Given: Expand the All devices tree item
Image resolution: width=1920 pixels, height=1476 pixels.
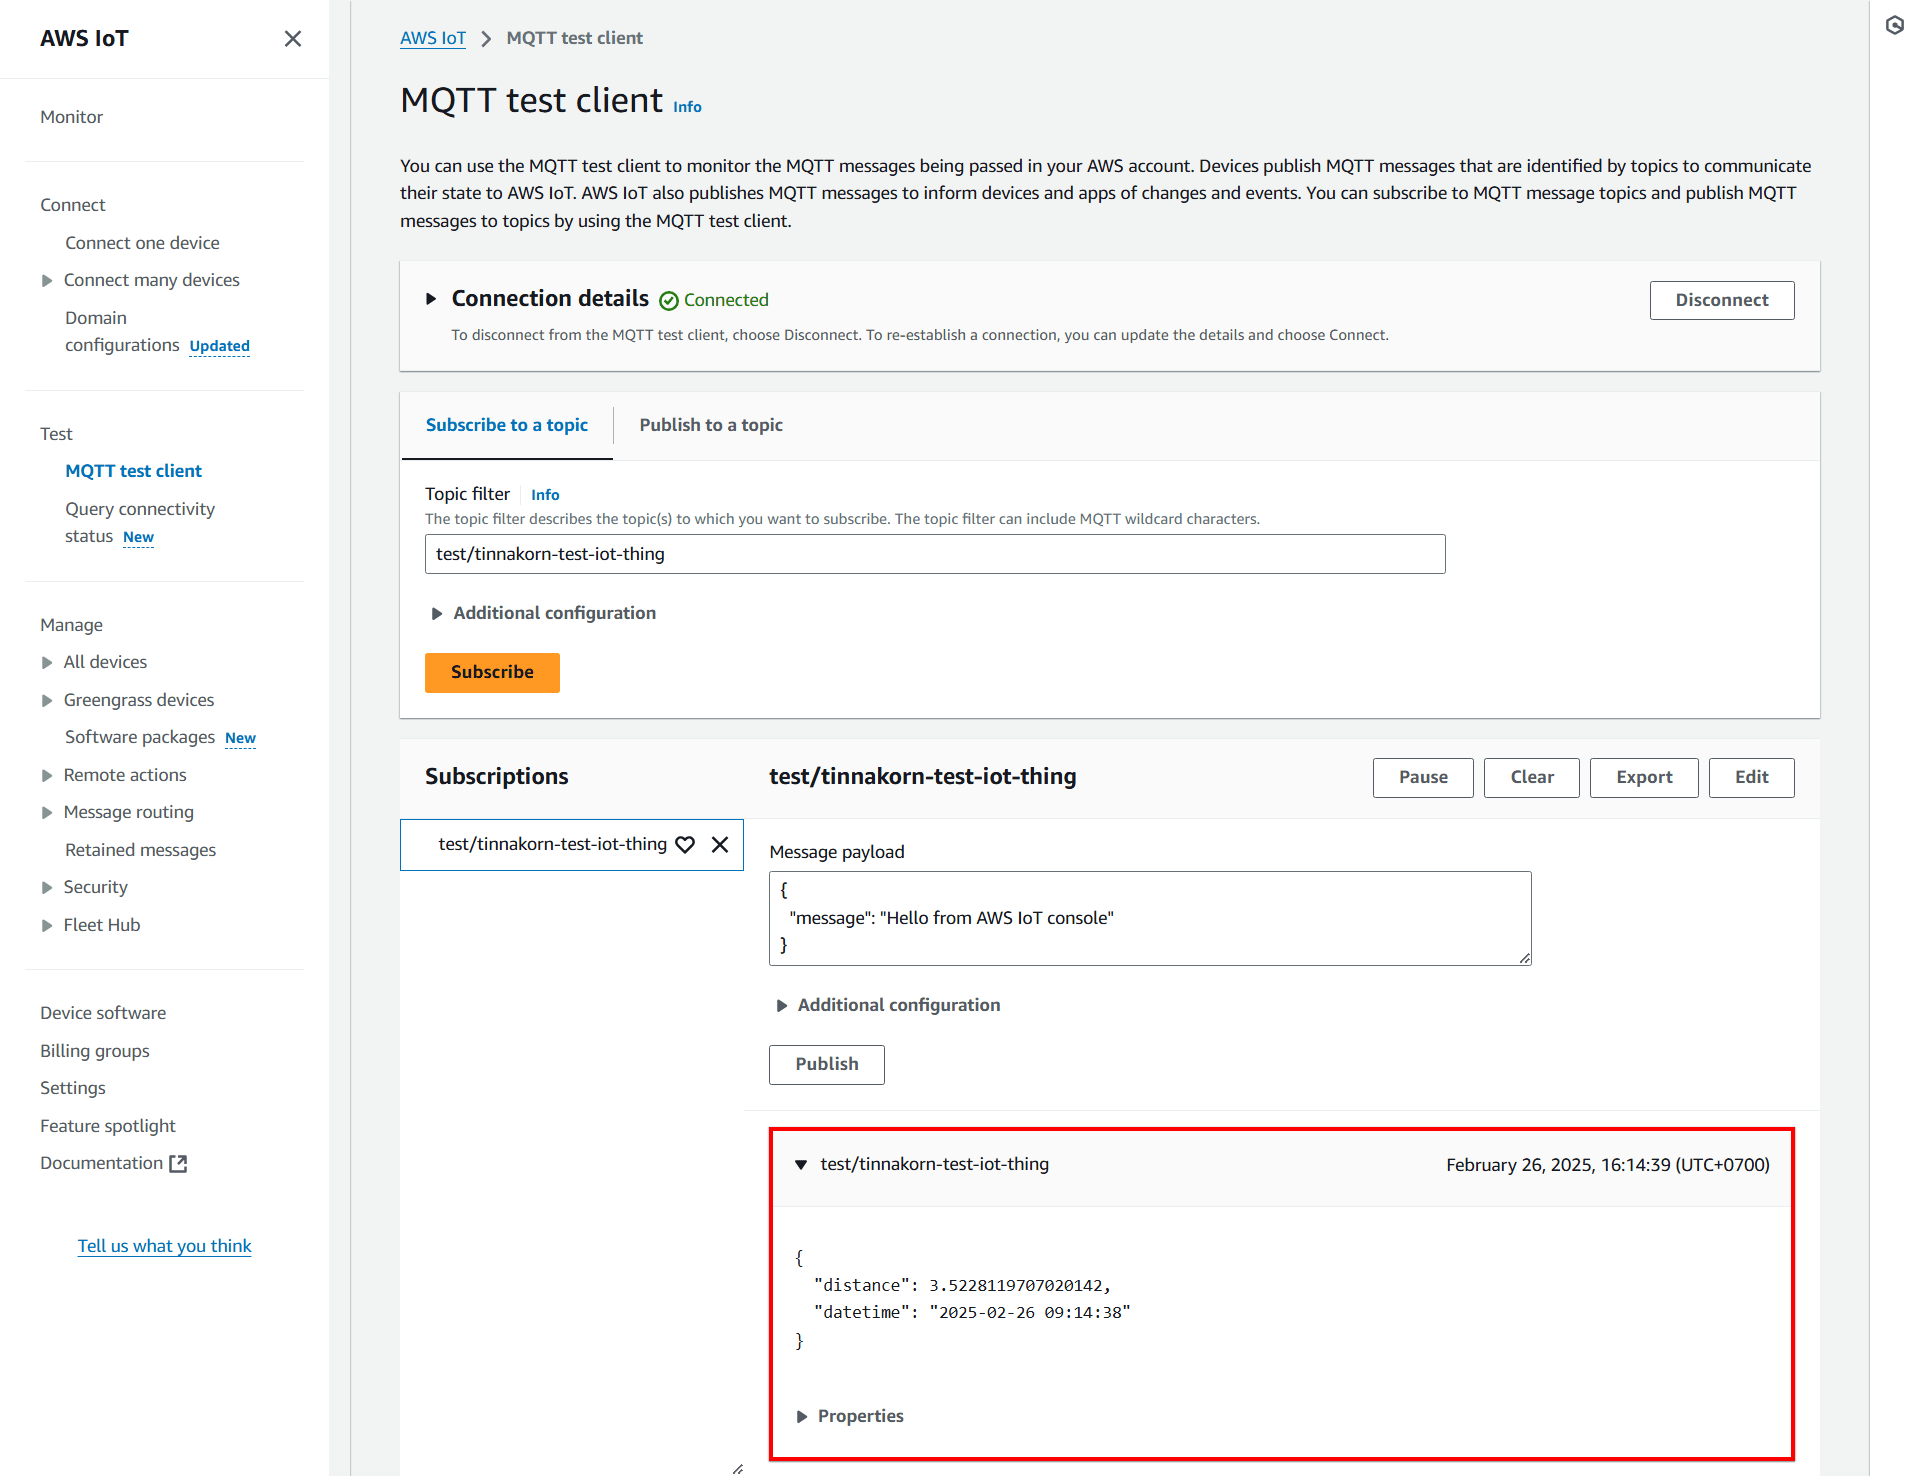Looking at the screenshot, I should (47, 663).
